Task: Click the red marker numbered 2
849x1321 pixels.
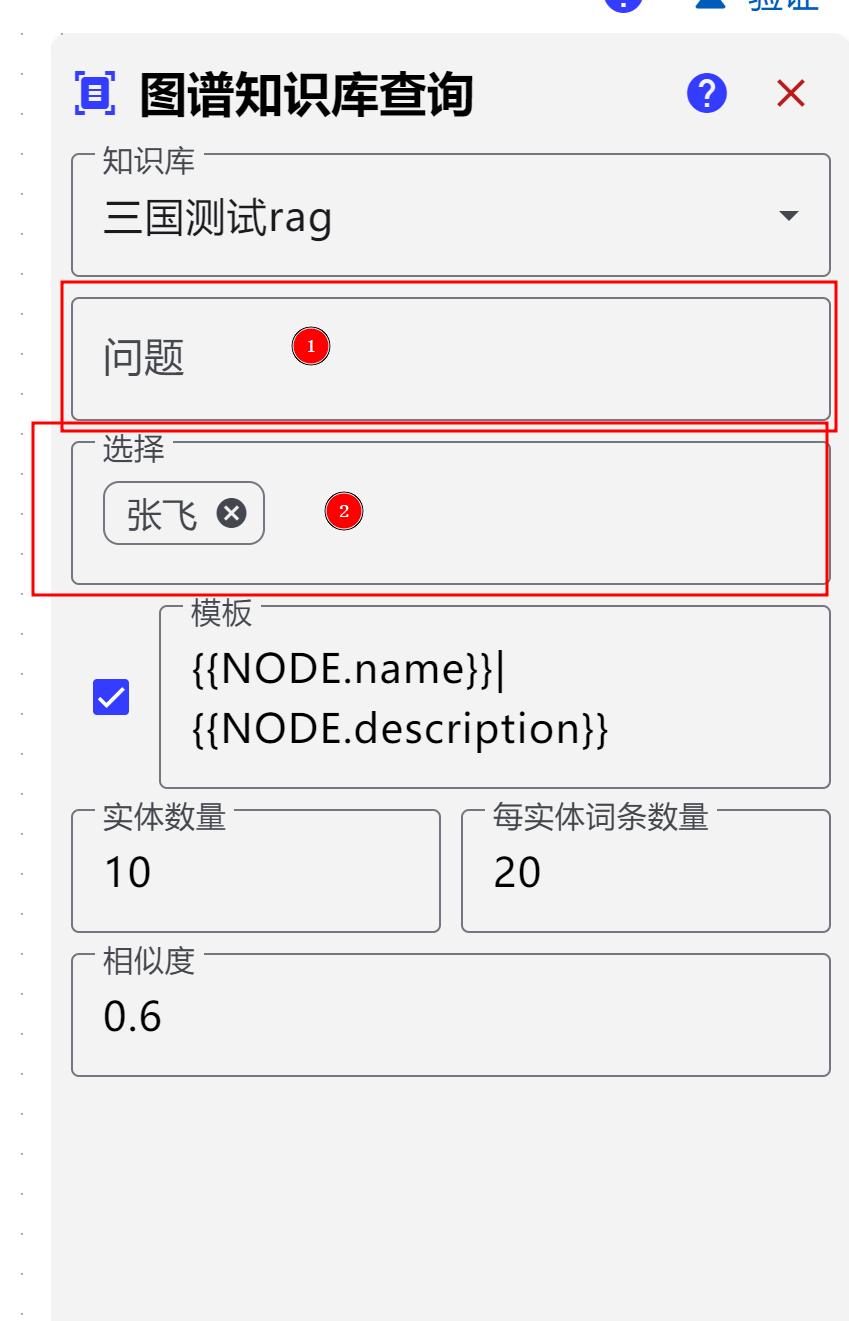Action: (x=344, y=512)
